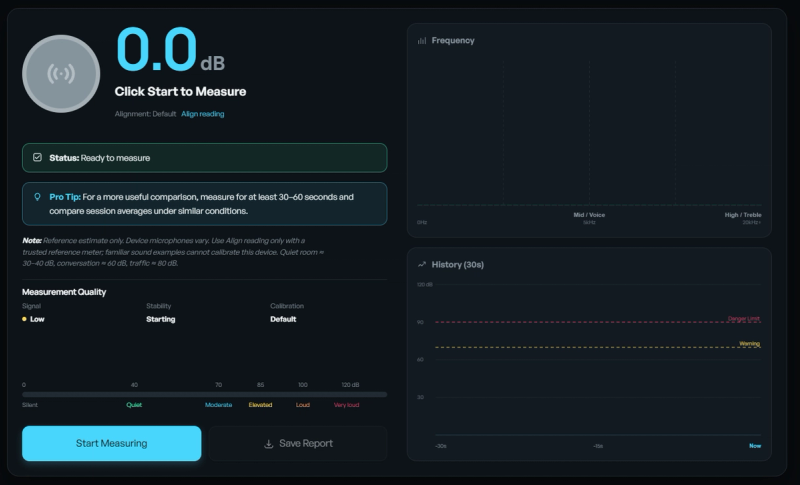Click the Silent scale label

pos(30,405)
